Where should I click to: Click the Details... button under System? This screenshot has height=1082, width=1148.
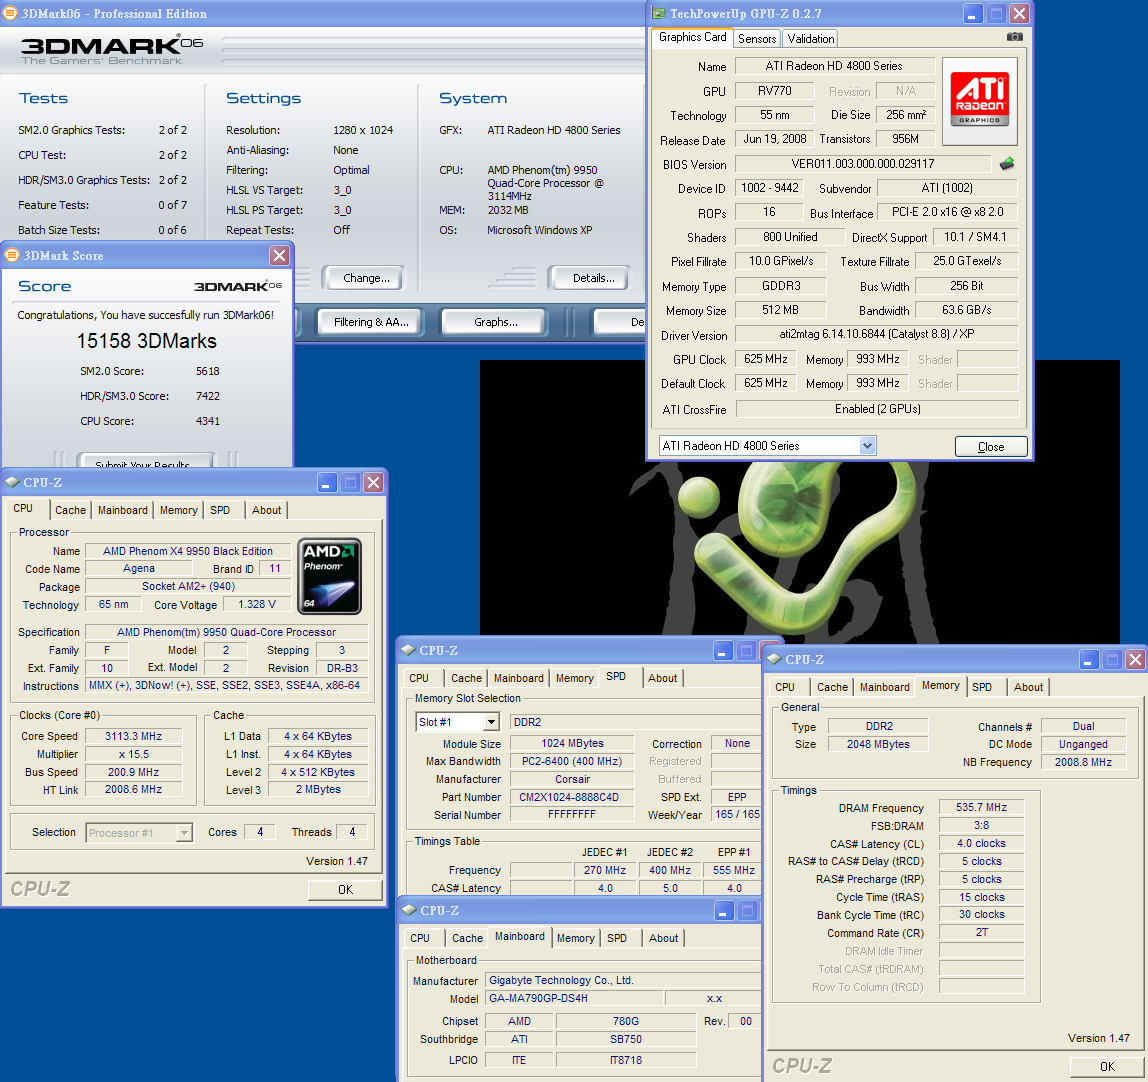[x=600, y=278]
